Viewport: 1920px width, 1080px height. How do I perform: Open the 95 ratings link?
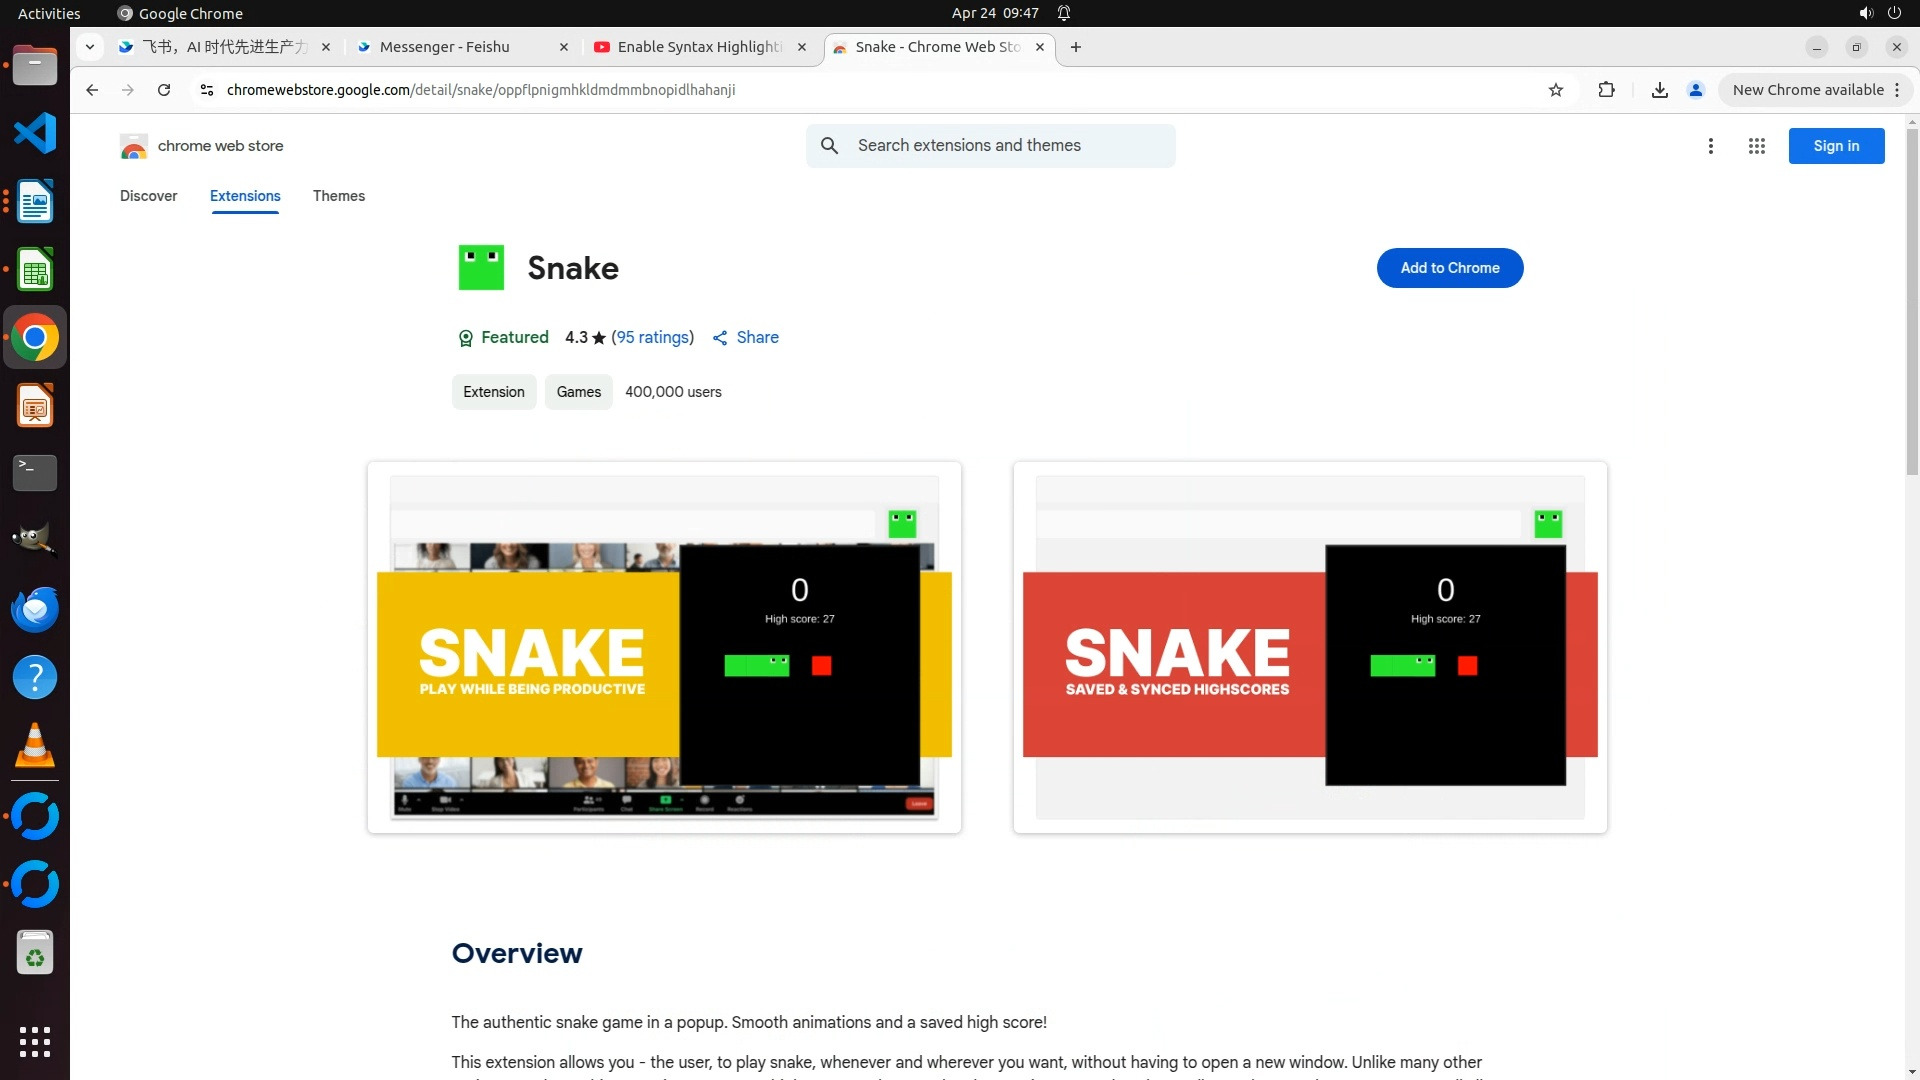[x=652, y=338]
